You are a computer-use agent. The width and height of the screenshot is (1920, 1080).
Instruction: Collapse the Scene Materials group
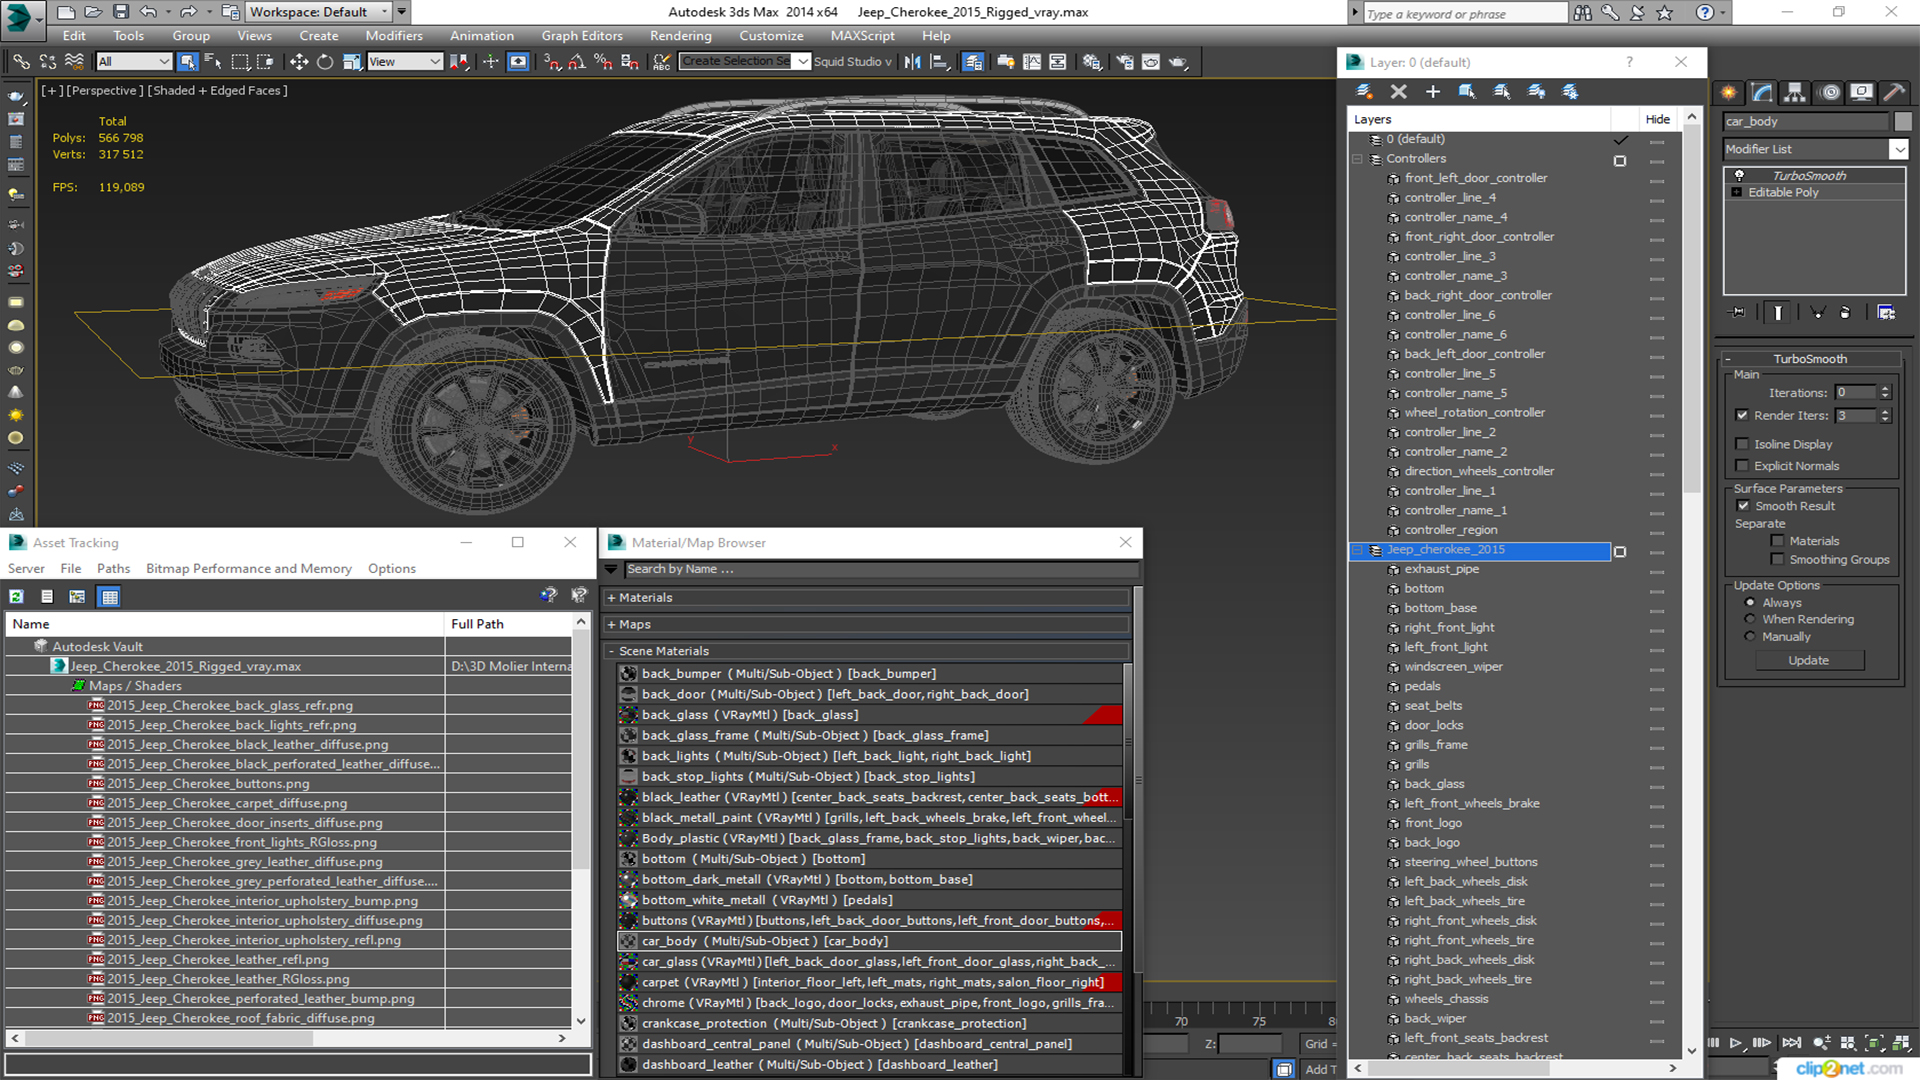[611, 651]
